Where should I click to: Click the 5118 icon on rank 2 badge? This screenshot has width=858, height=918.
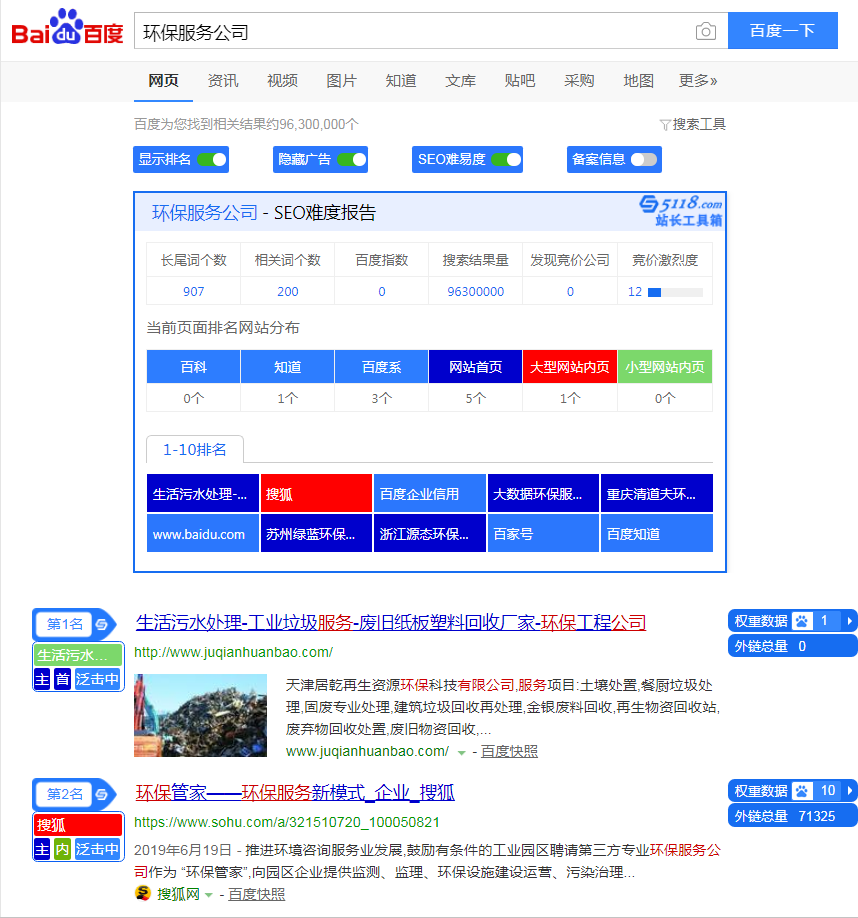tap(102, 794)
